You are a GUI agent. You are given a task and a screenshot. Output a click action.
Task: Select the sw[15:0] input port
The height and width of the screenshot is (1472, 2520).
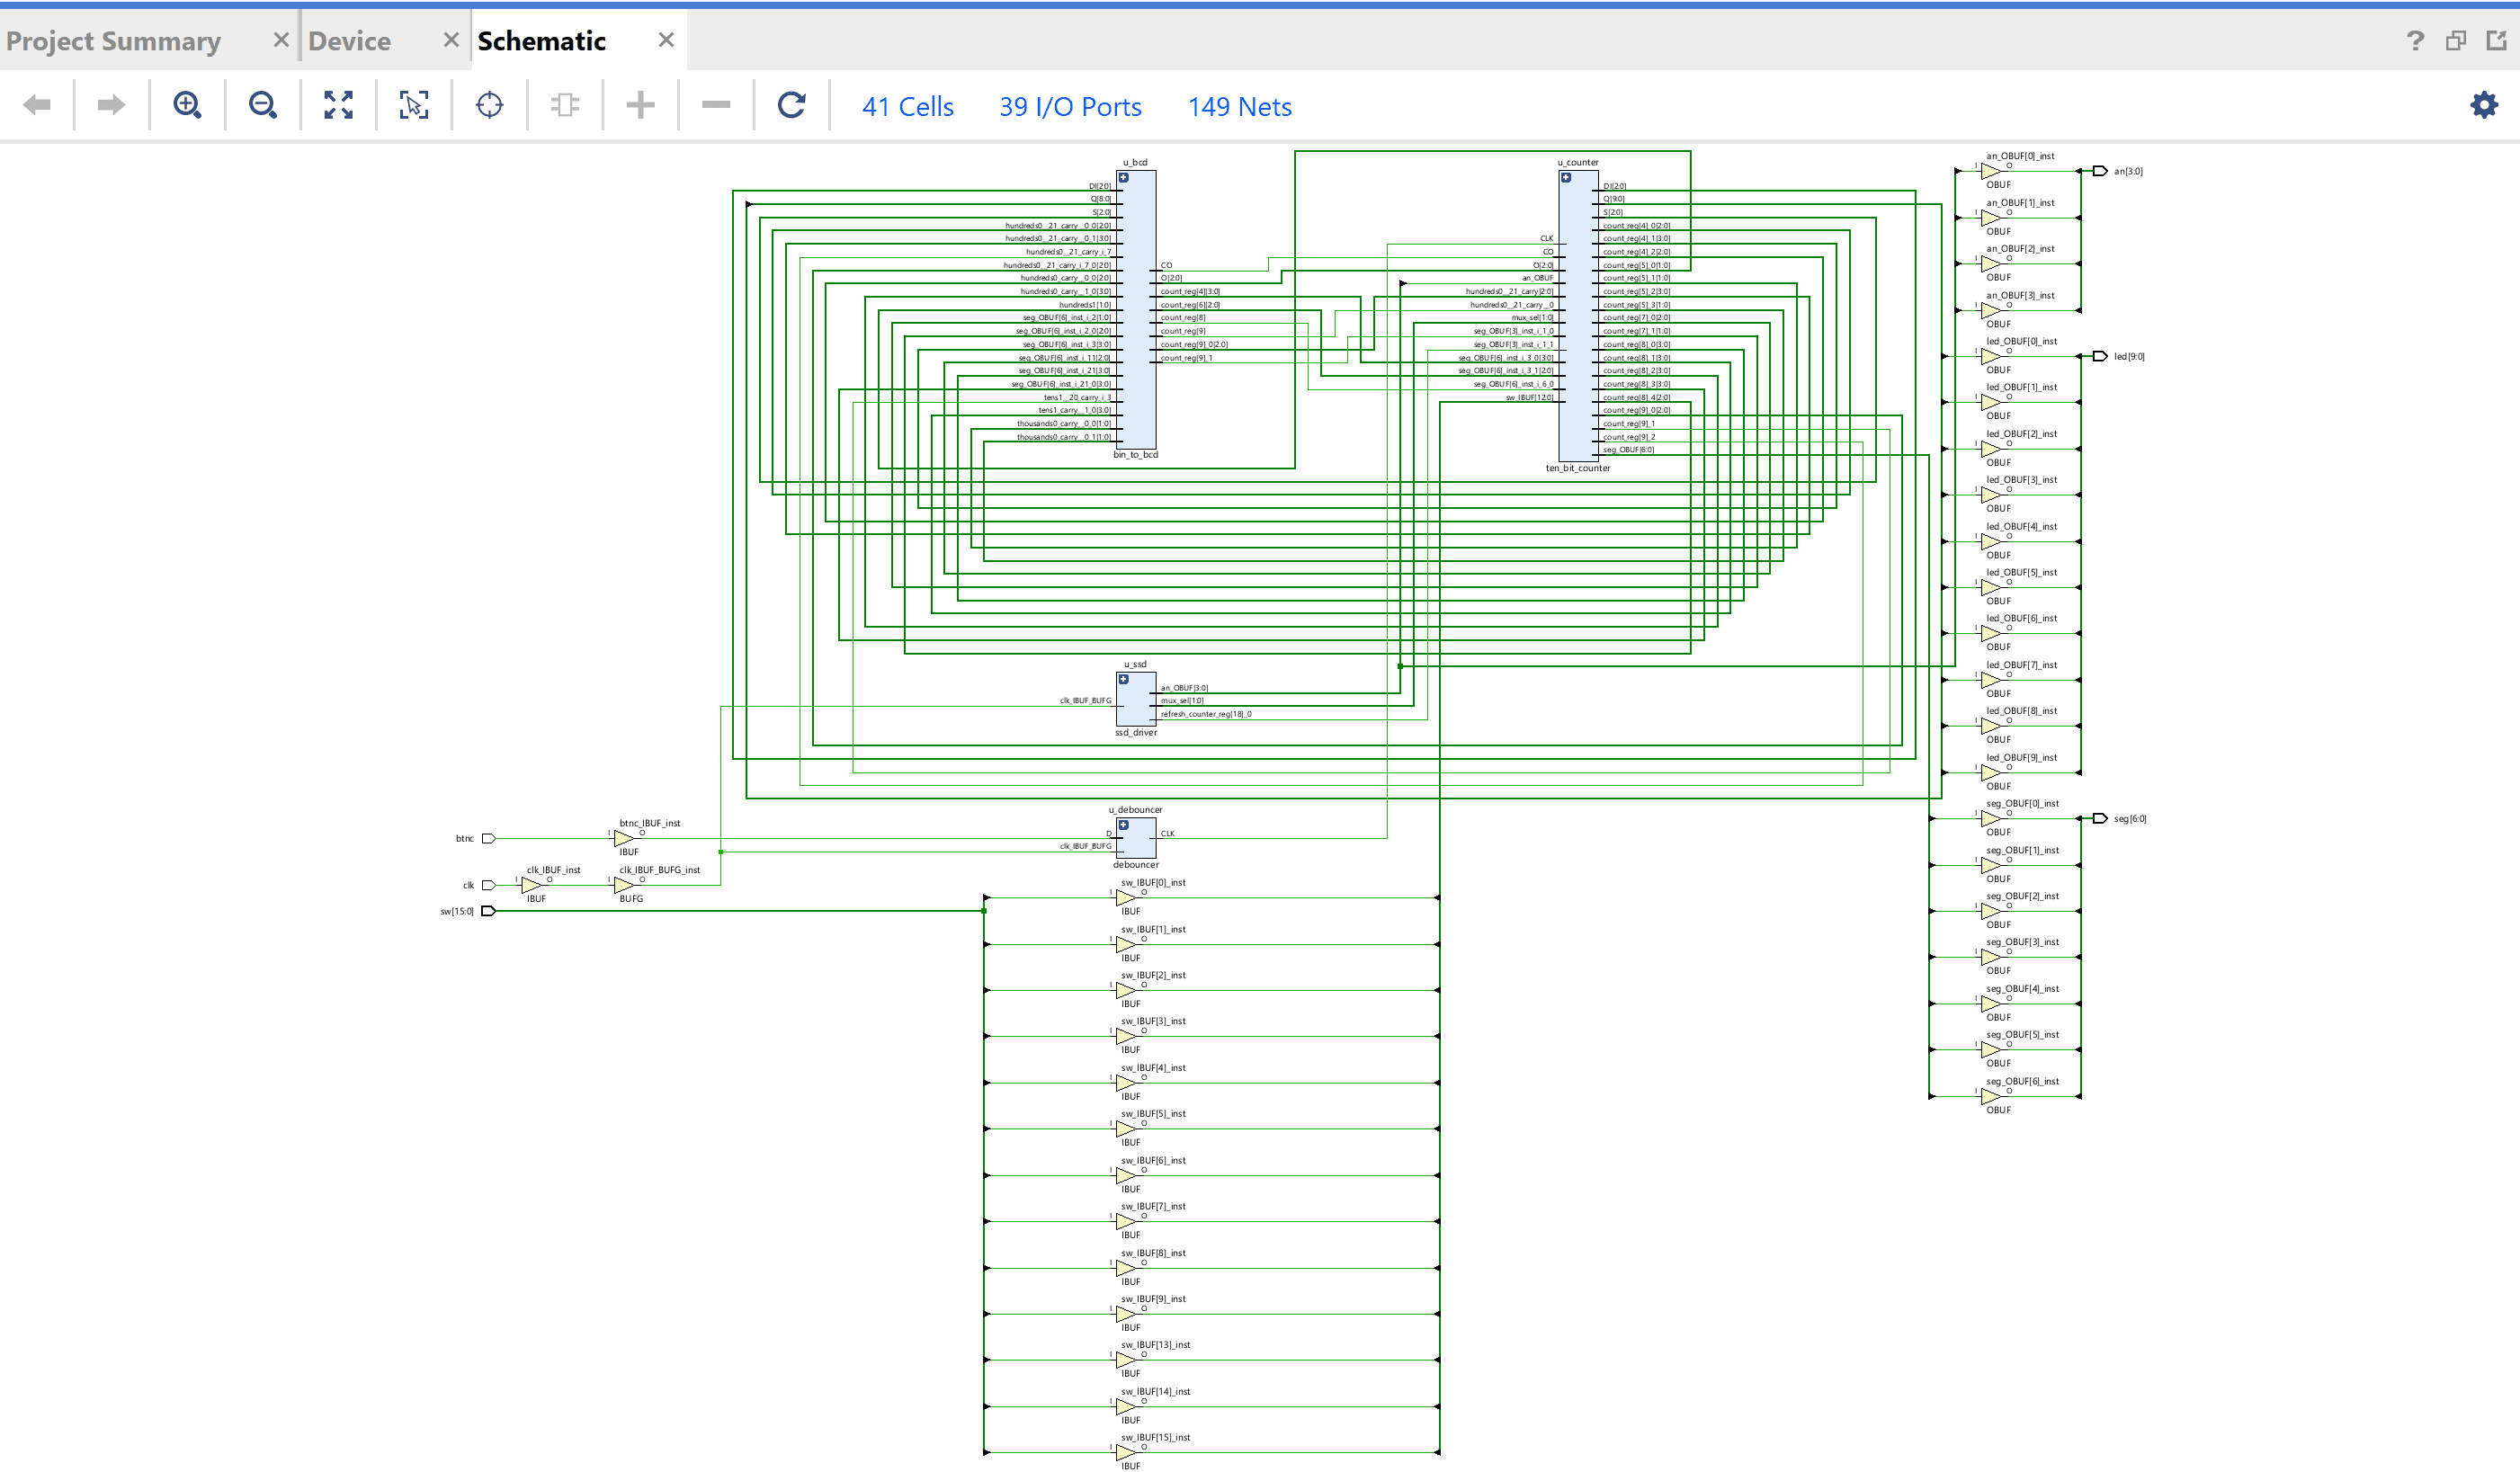click(487, 912)
